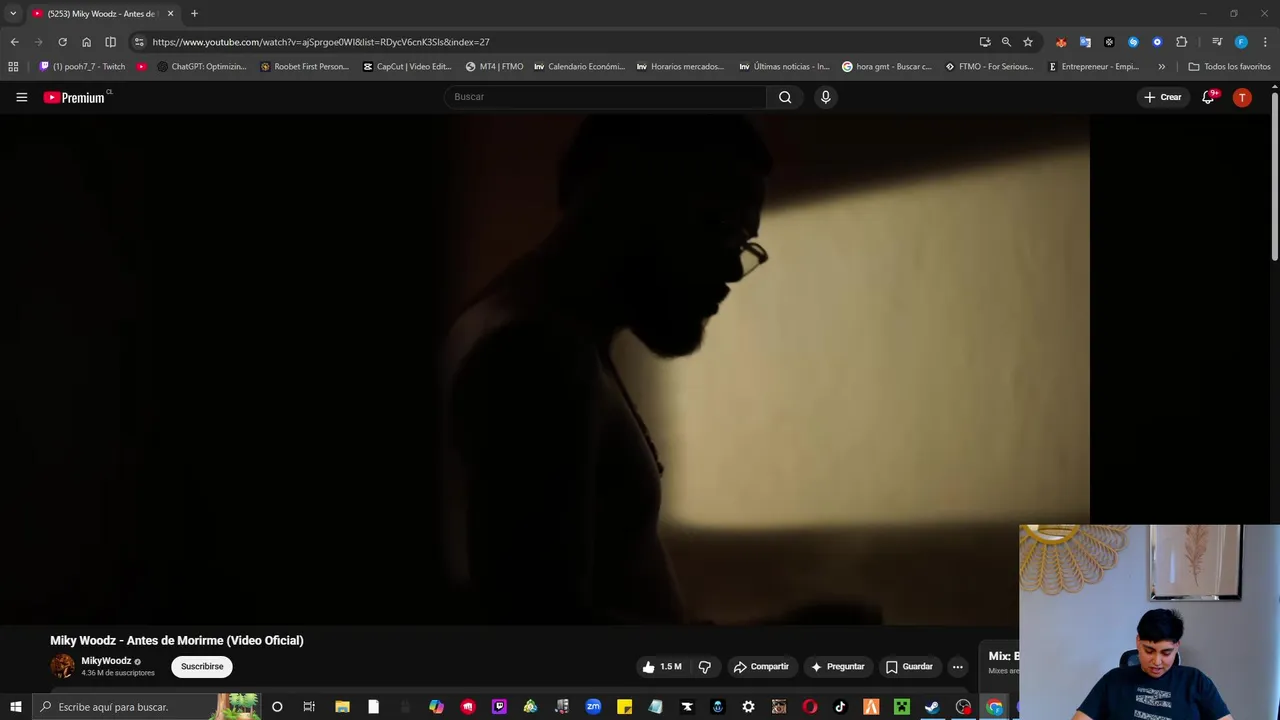Open FTMO For Serious bookmark
The width and height of the screenshot is (1280, 720).
989,67
